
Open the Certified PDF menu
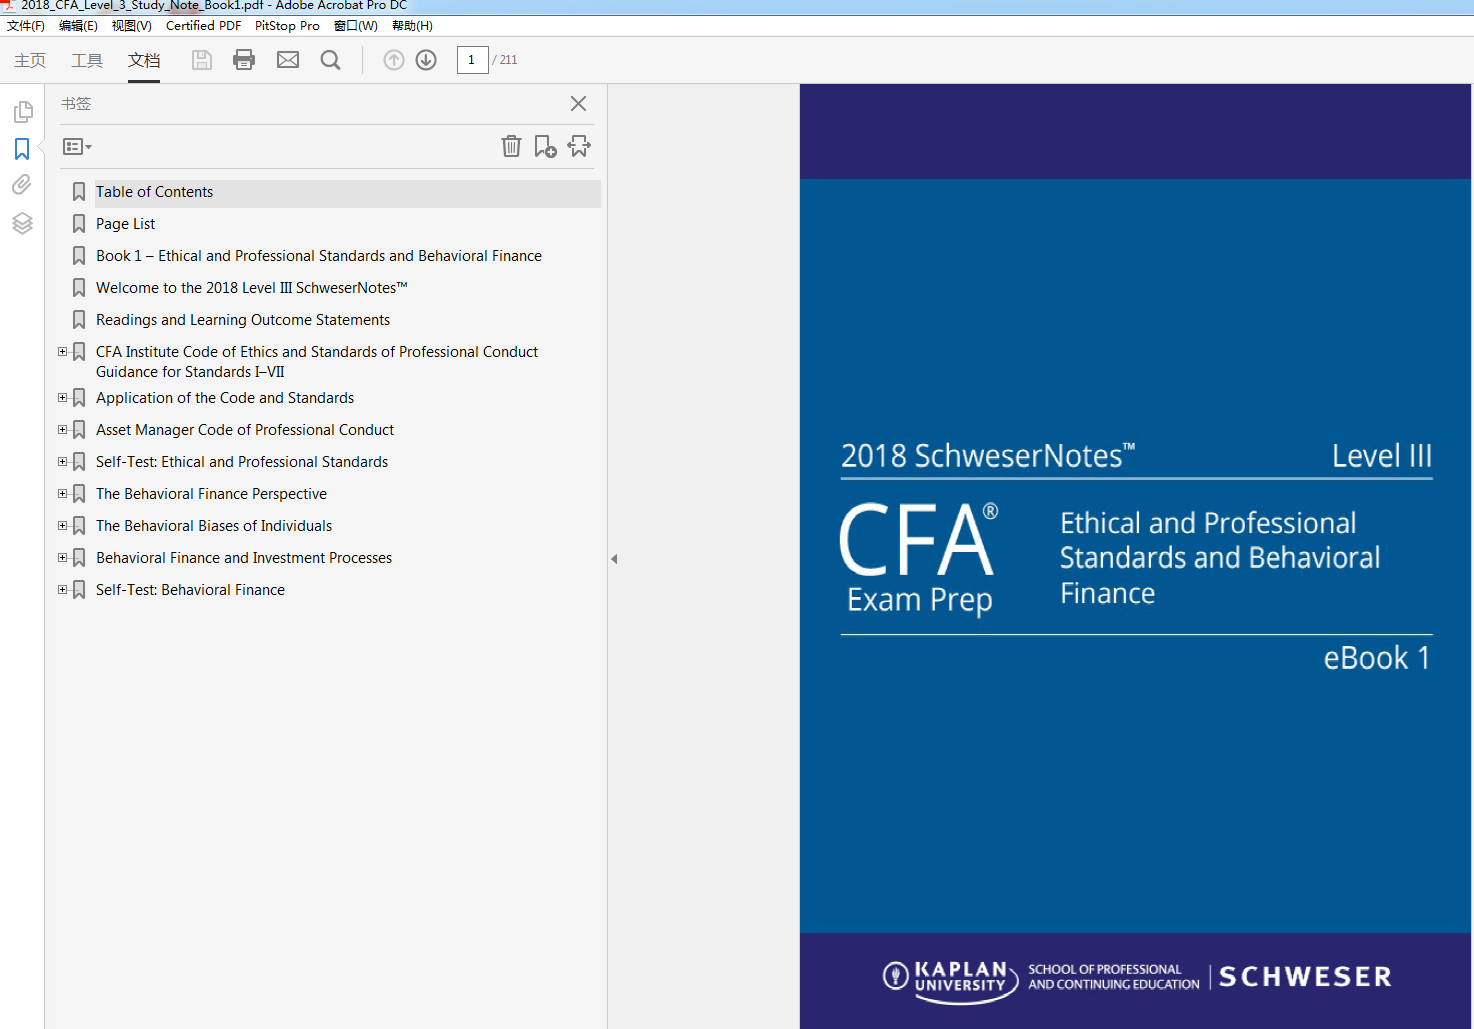click(x=203, y=26)
